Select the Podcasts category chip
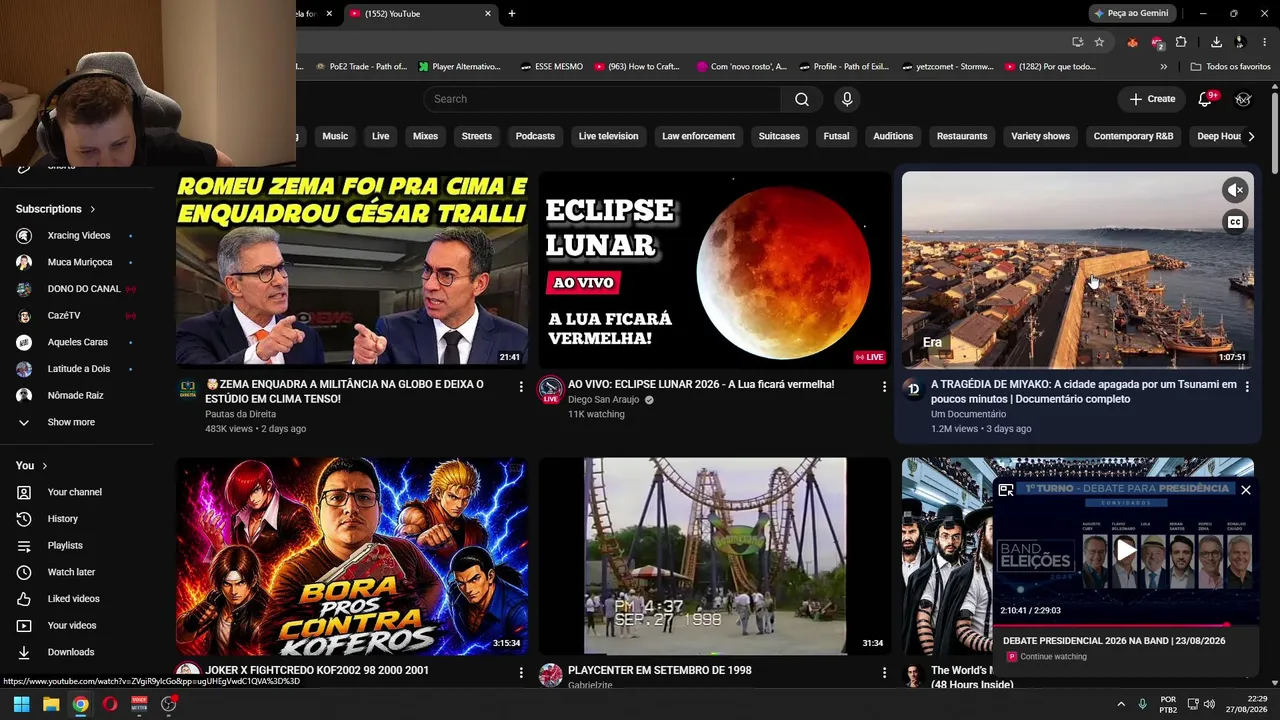The image size is (1280, 720). point(535,136)
